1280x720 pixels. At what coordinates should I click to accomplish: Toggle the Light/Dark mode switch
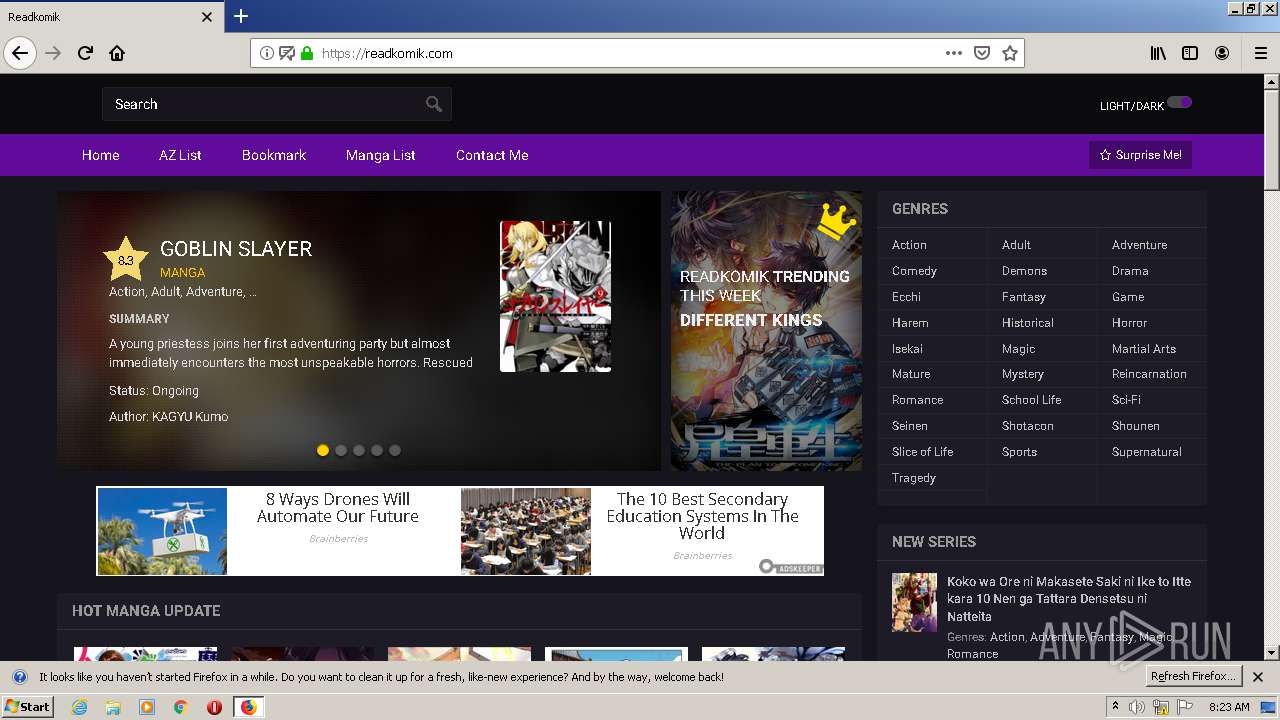[1179, 102]
